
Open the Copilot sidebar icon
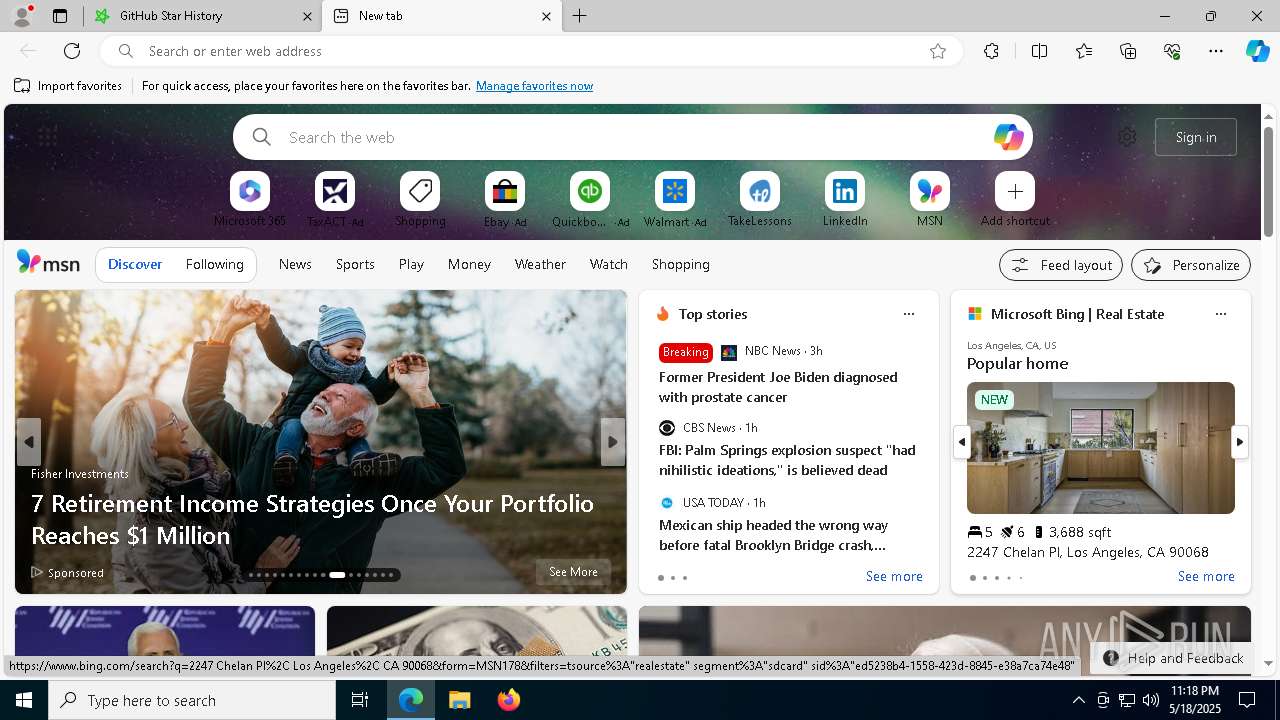pyautogui.click(x=1257, y=51)
